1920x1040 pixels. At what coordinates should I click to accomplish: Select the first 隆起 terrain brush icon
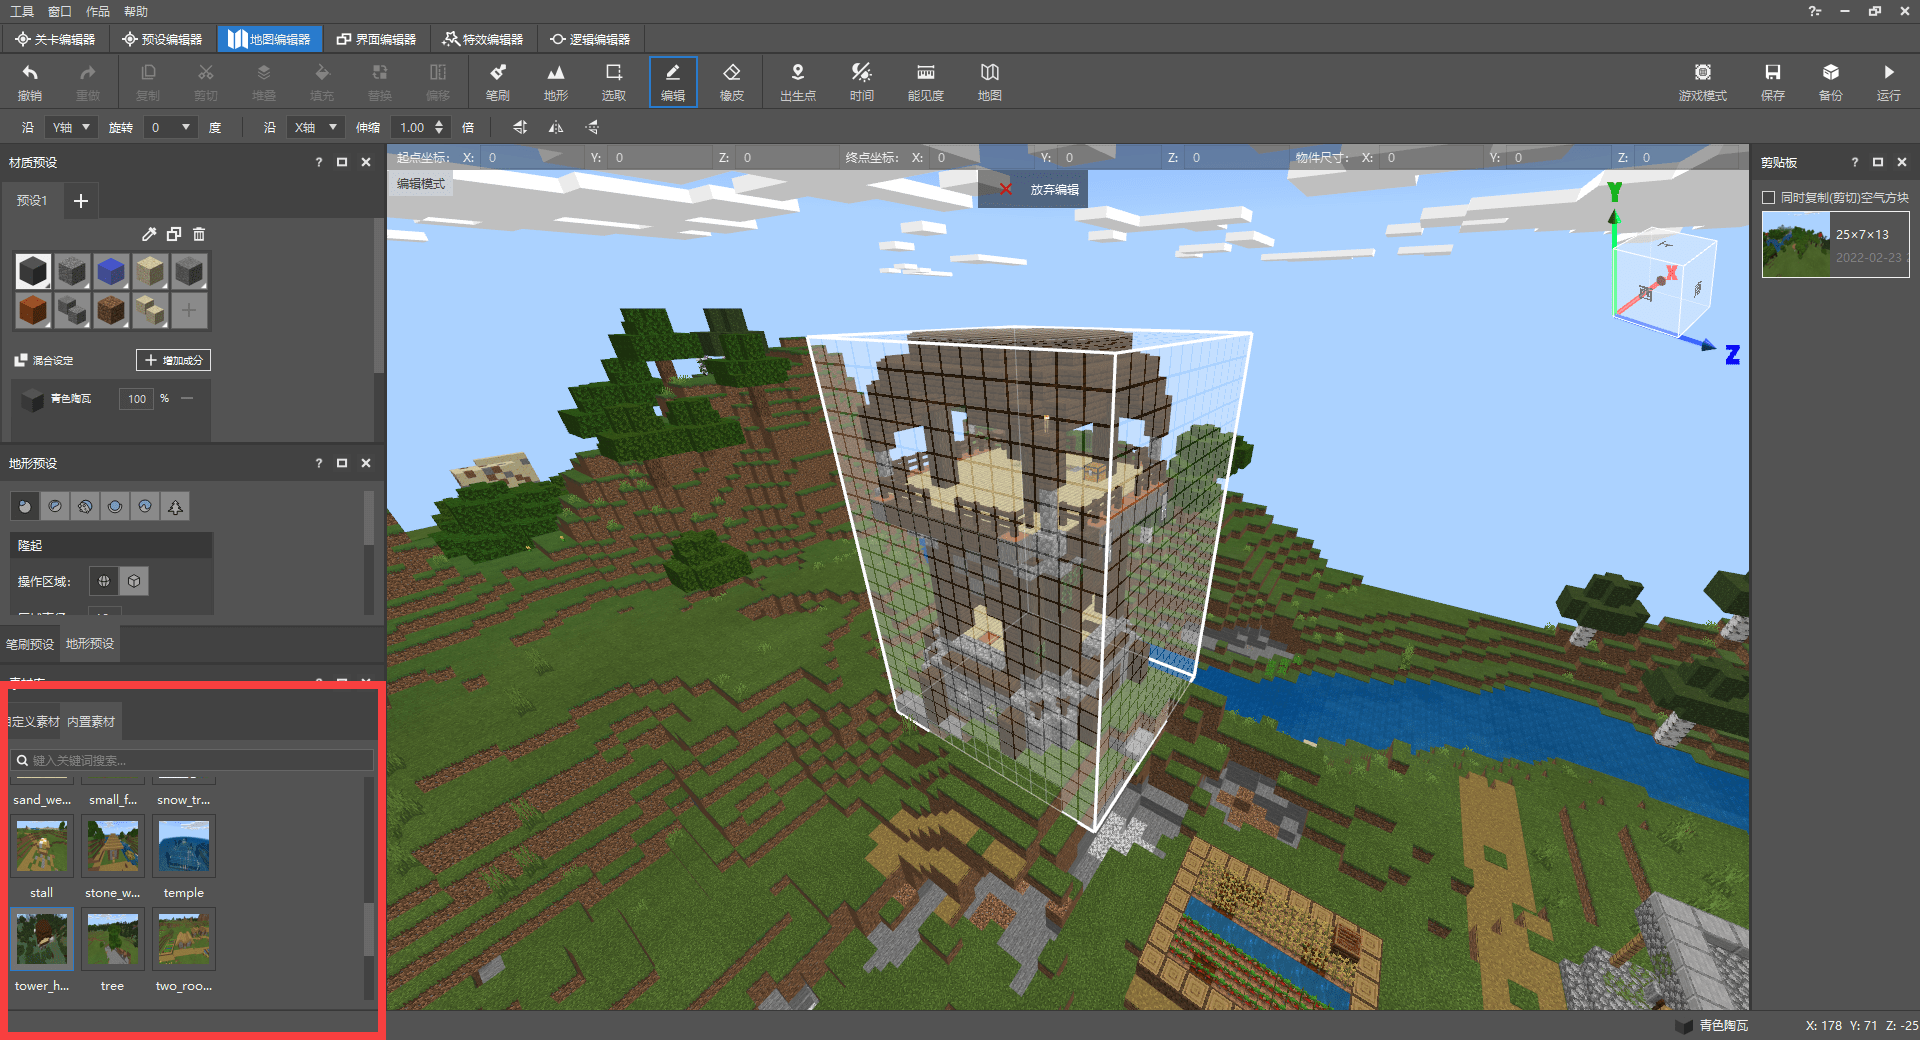(x=25, y=507)
